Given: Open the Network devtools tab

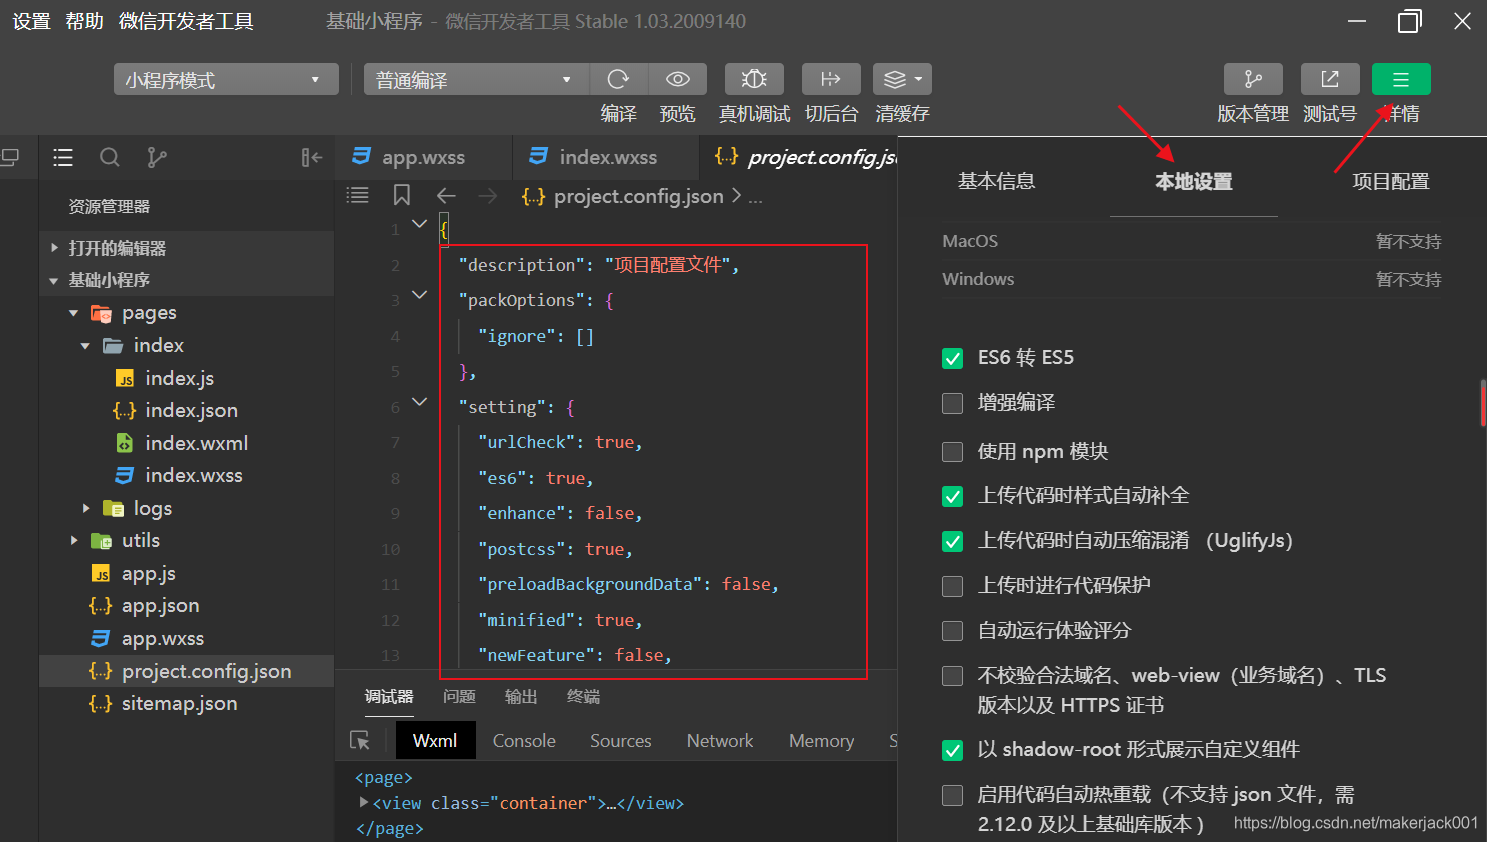Looking at the screenshot, I should coord(720,741).
